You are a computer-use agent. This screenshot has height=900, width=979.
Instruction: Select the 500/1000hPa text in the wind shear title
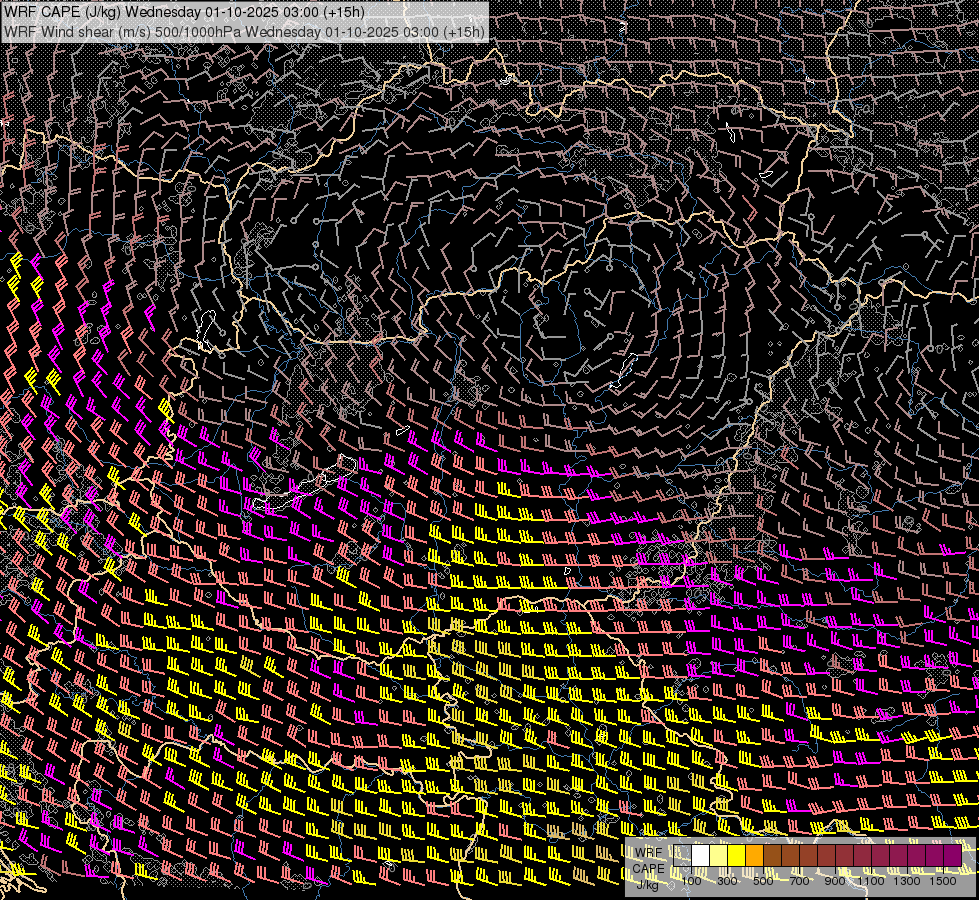[x=198, y=31]
